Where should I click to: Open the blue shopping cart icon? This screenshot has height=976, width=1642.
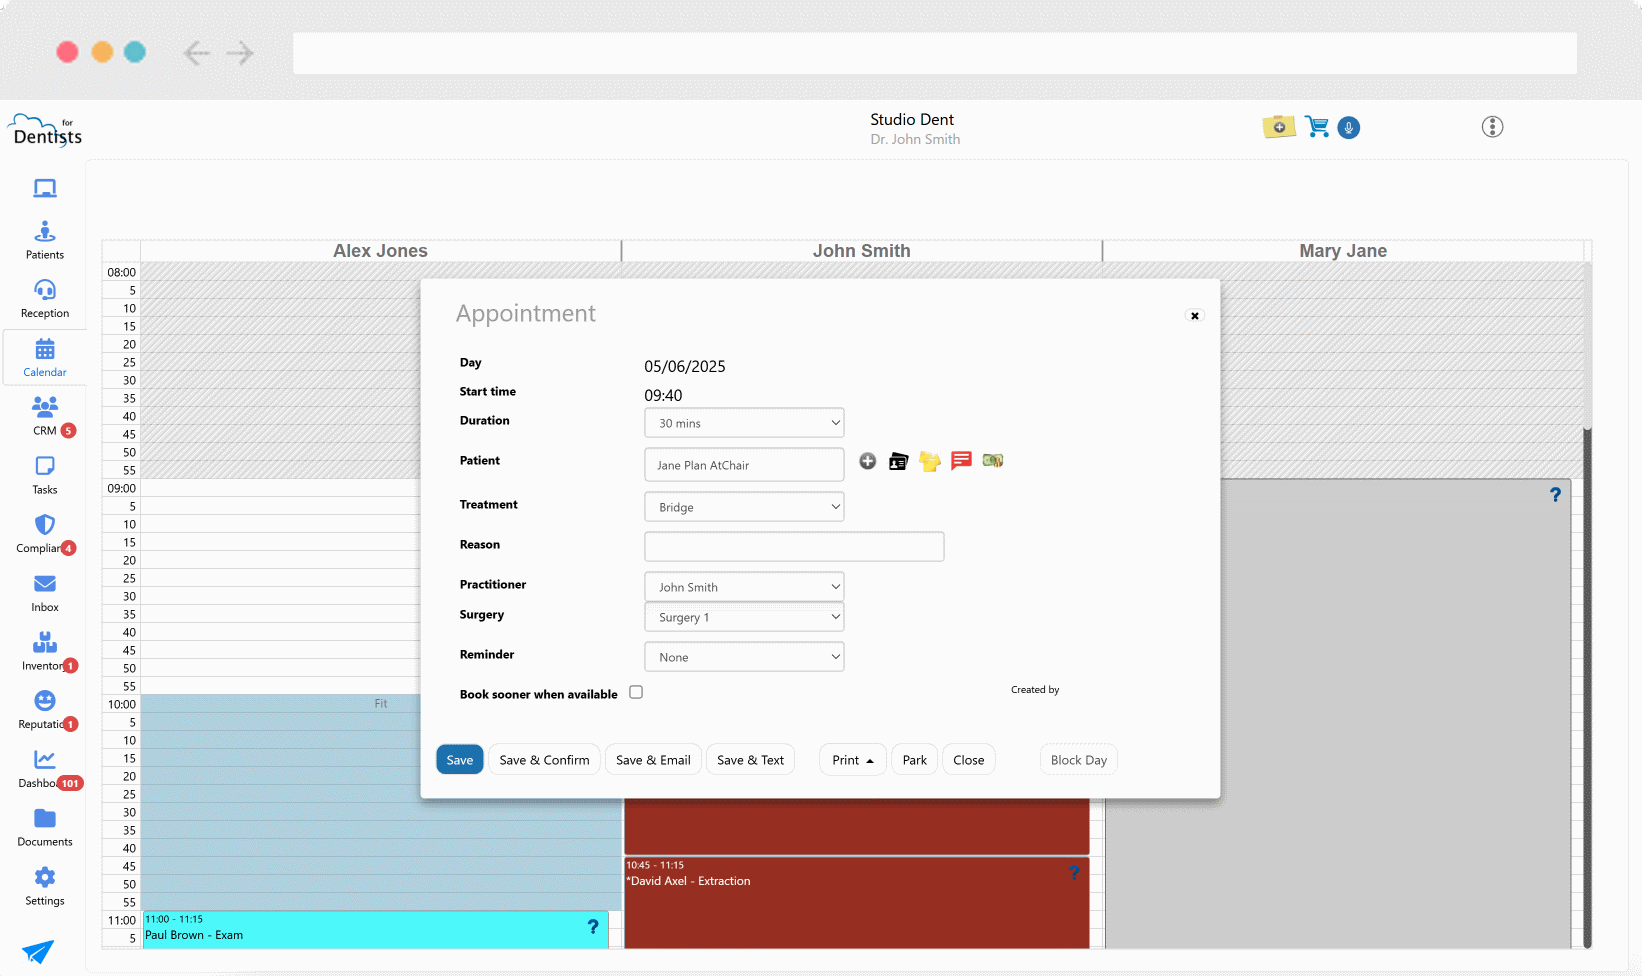(x=1317, y=127)
